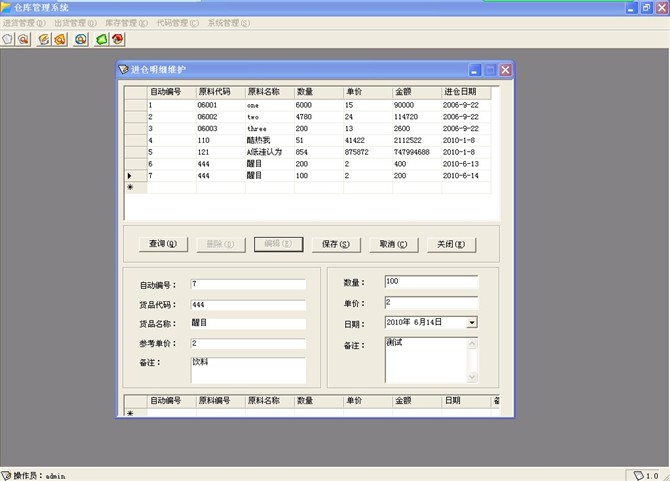The height and width of the screenshot is (481, 670).
Task: Click the 原料名称 column header in upper grid
Action: pyautogui.click(x=270, y=92)
